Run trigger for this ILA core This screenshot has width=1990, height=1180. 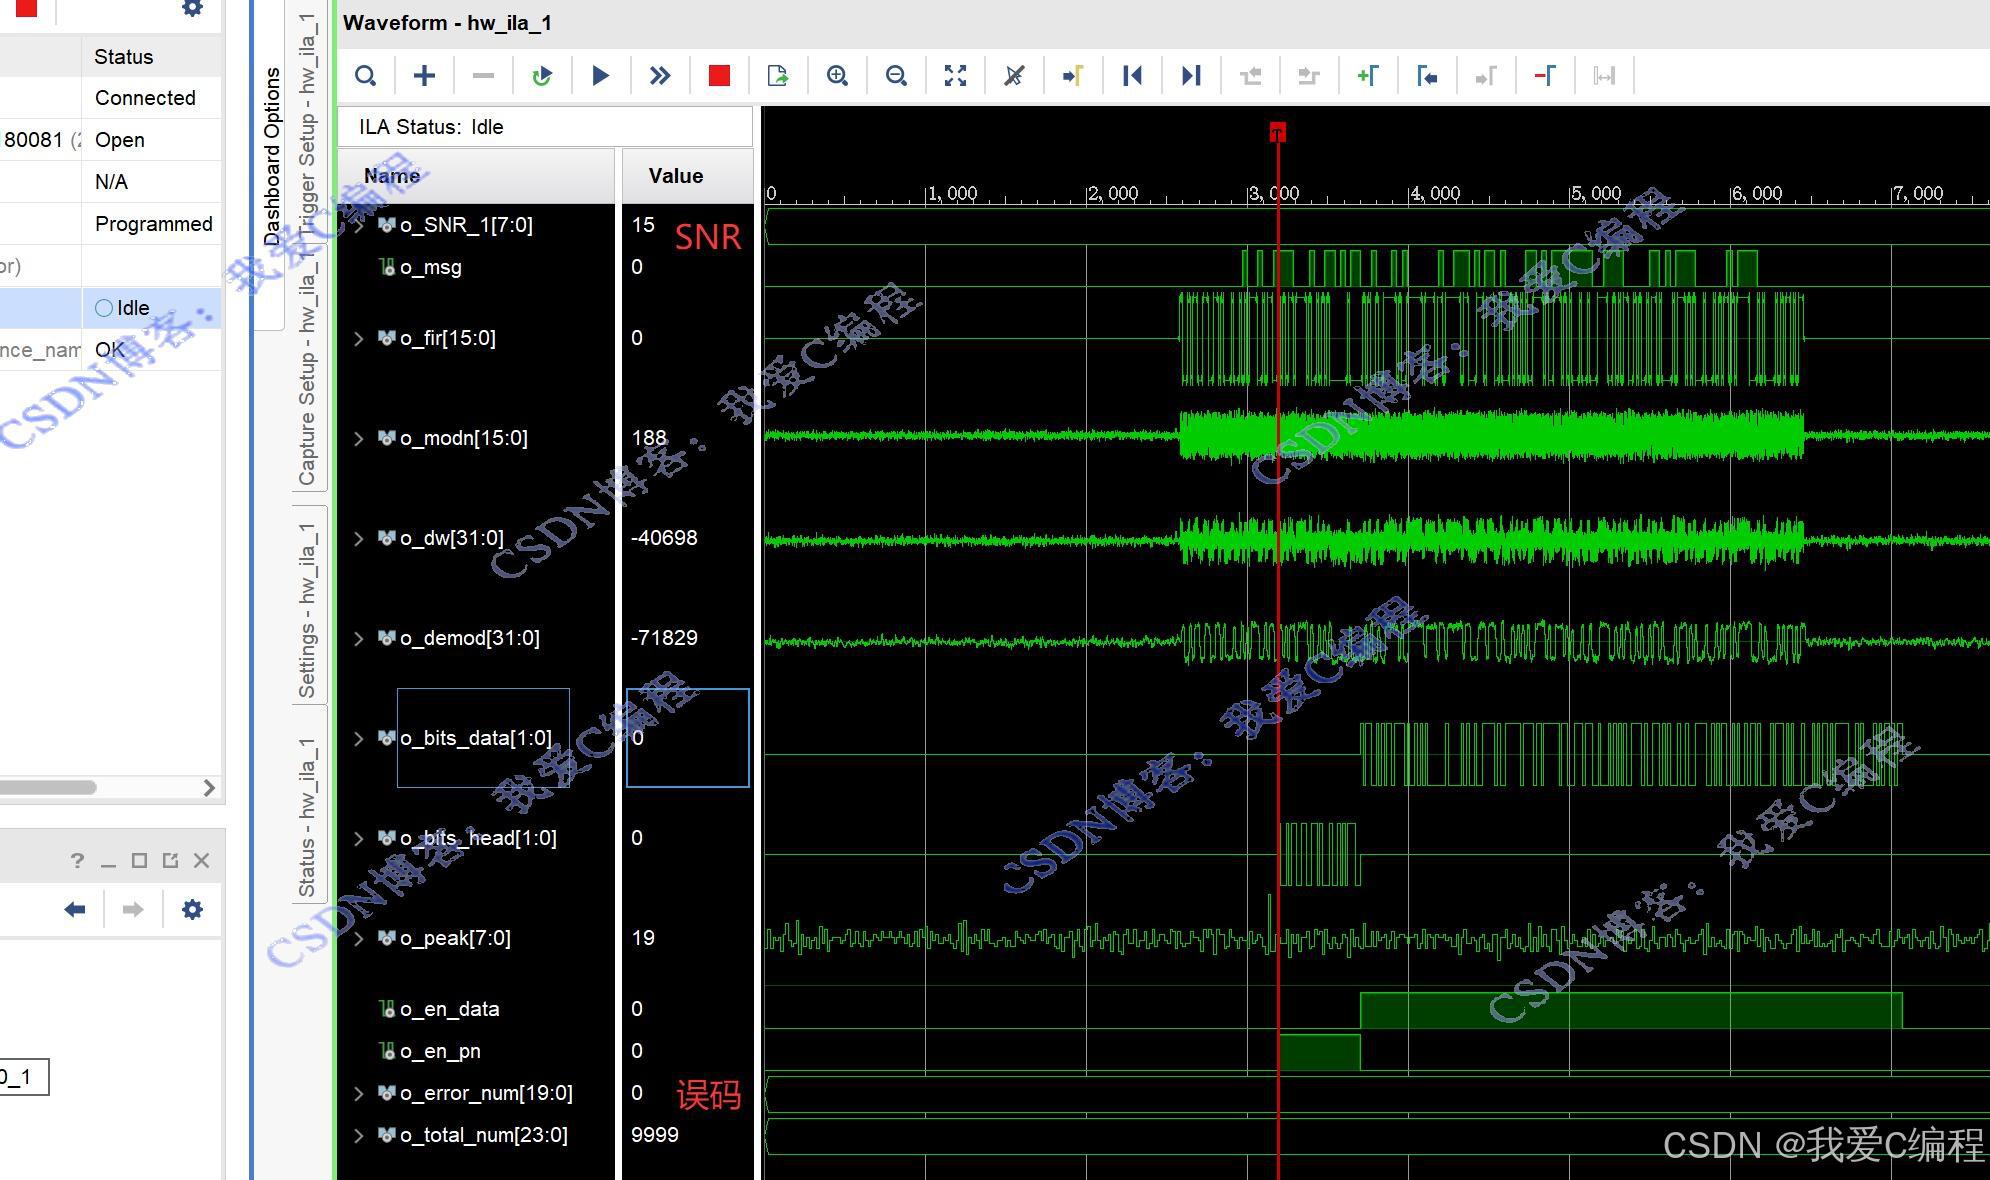[600, 76]
